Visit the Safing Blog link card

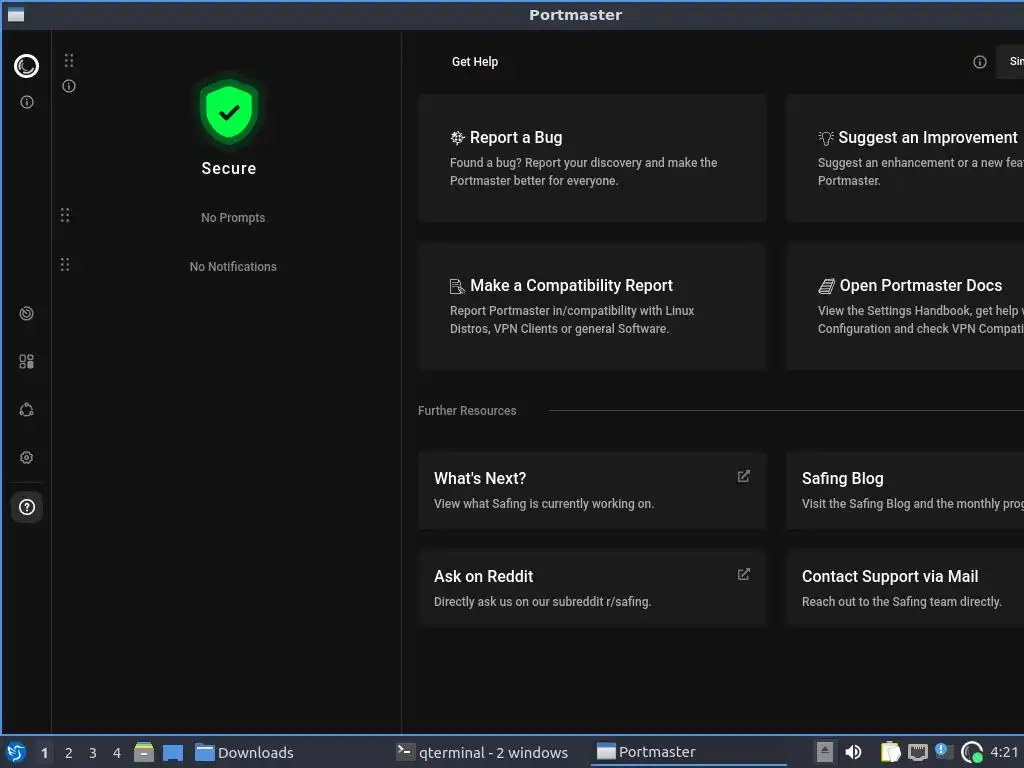905,490
